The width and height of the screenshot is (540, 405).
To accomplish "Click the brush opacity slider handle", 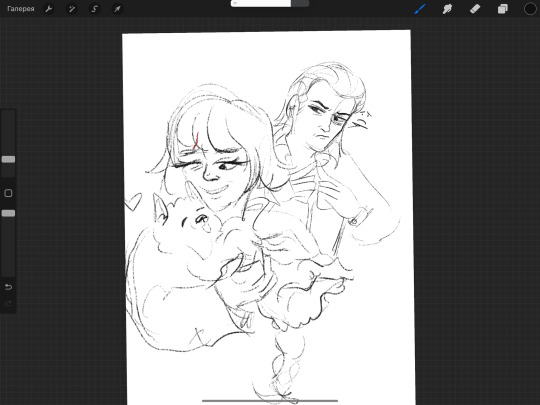I will 8,213.
